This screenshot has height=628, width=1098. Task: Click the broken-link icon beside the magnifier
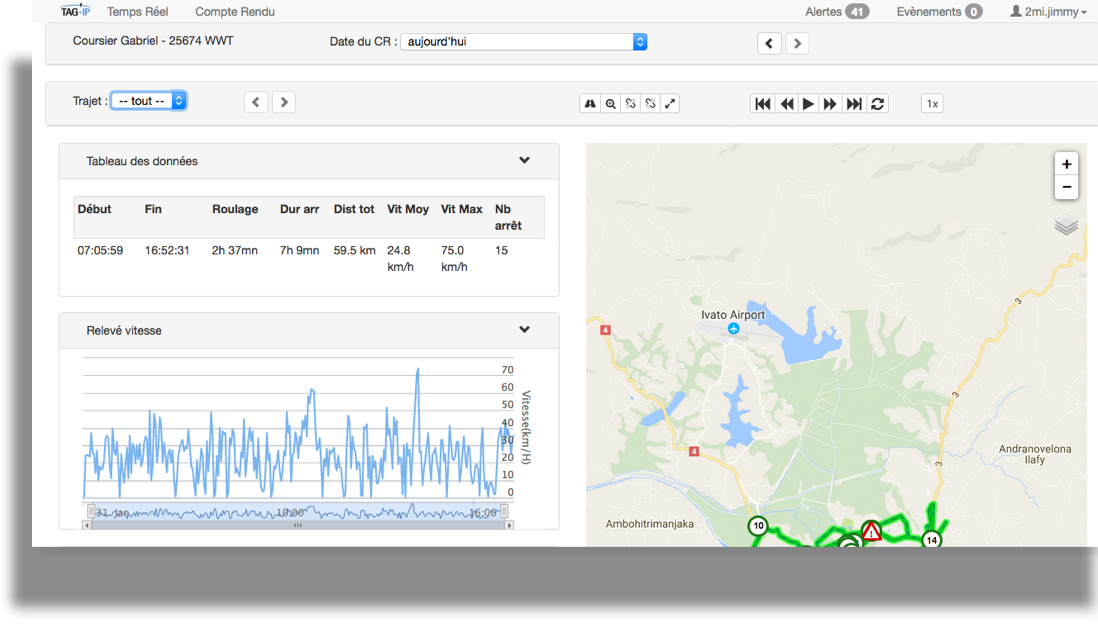click(x=630, y=104)
